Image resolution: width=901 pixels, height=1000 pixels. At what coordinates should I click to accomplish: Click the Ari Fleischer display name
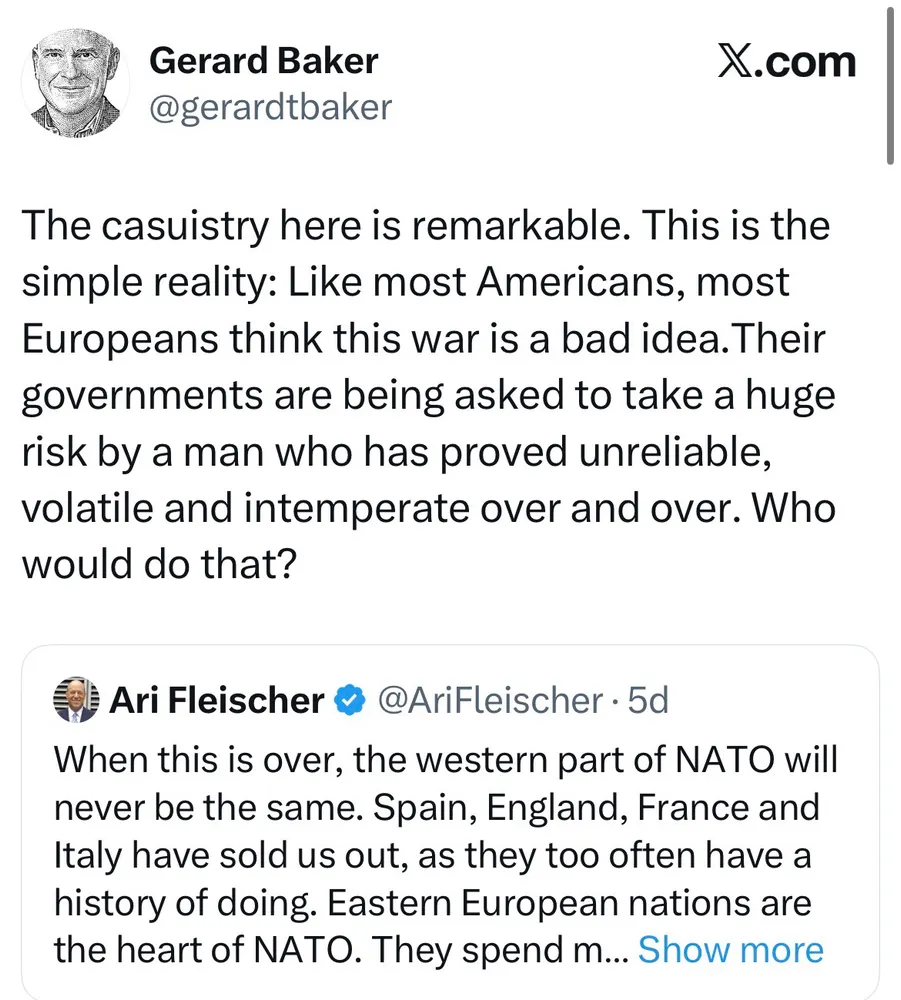point(217,701)
